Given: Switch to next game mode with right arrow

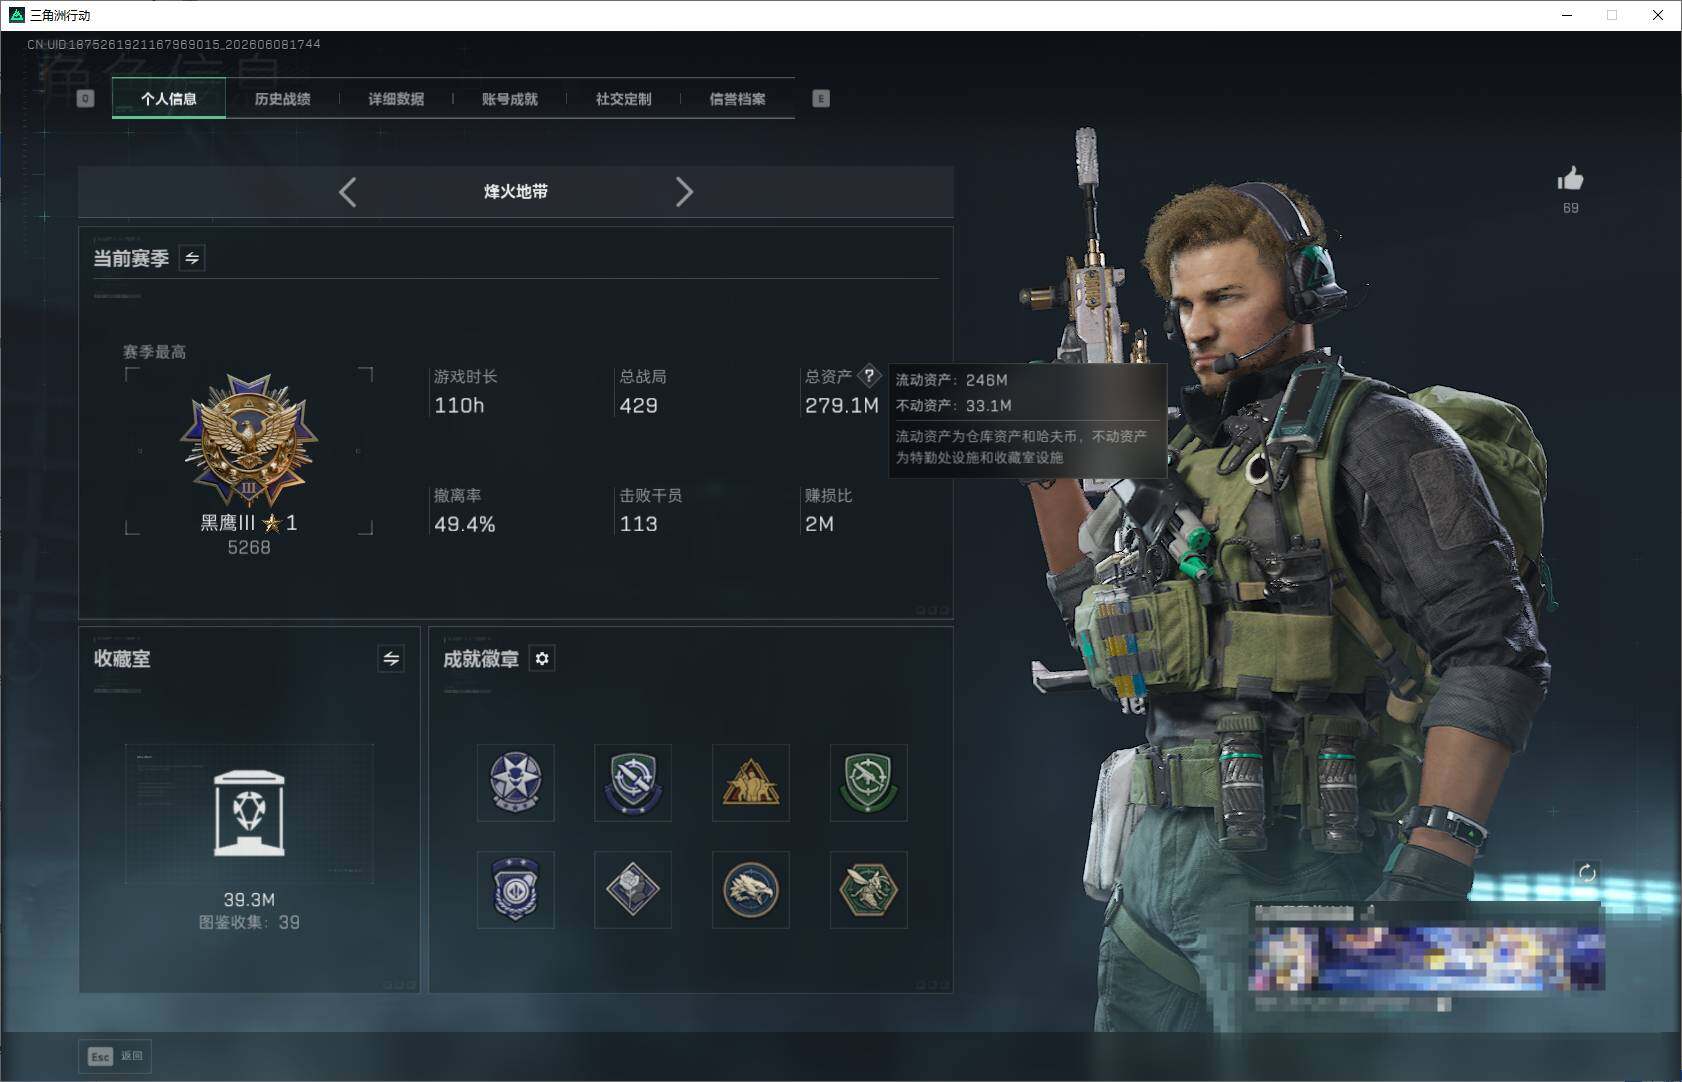Looking at the screenshot, I should [684, 192].
